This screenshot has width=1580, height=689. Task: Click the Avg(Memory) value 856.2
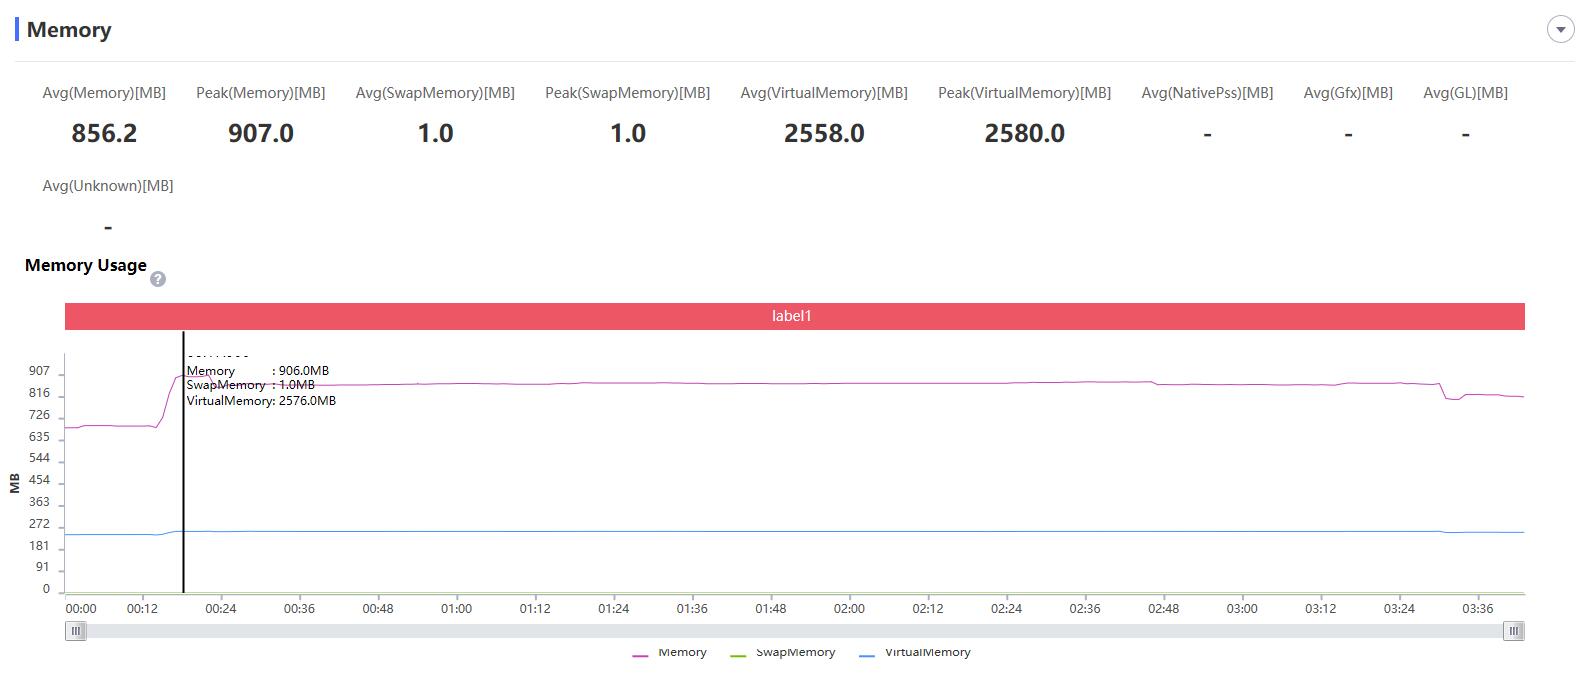104,133
